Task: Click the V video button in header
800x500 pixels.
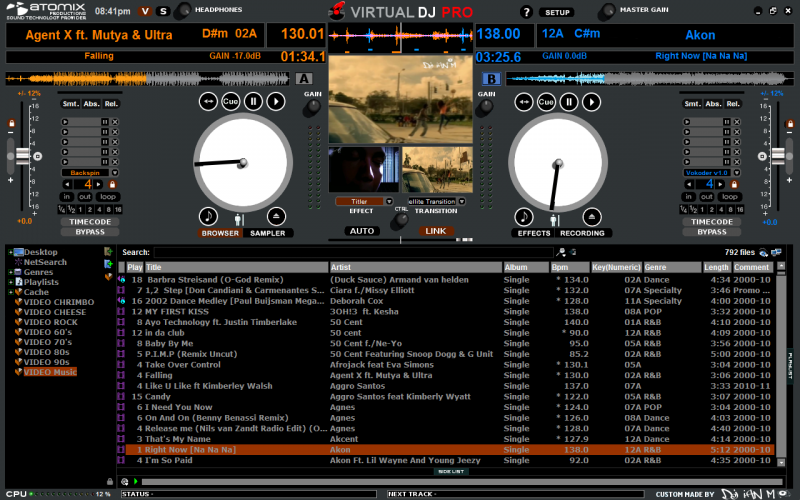Action: pyautogui.click(x=145, y=11)
